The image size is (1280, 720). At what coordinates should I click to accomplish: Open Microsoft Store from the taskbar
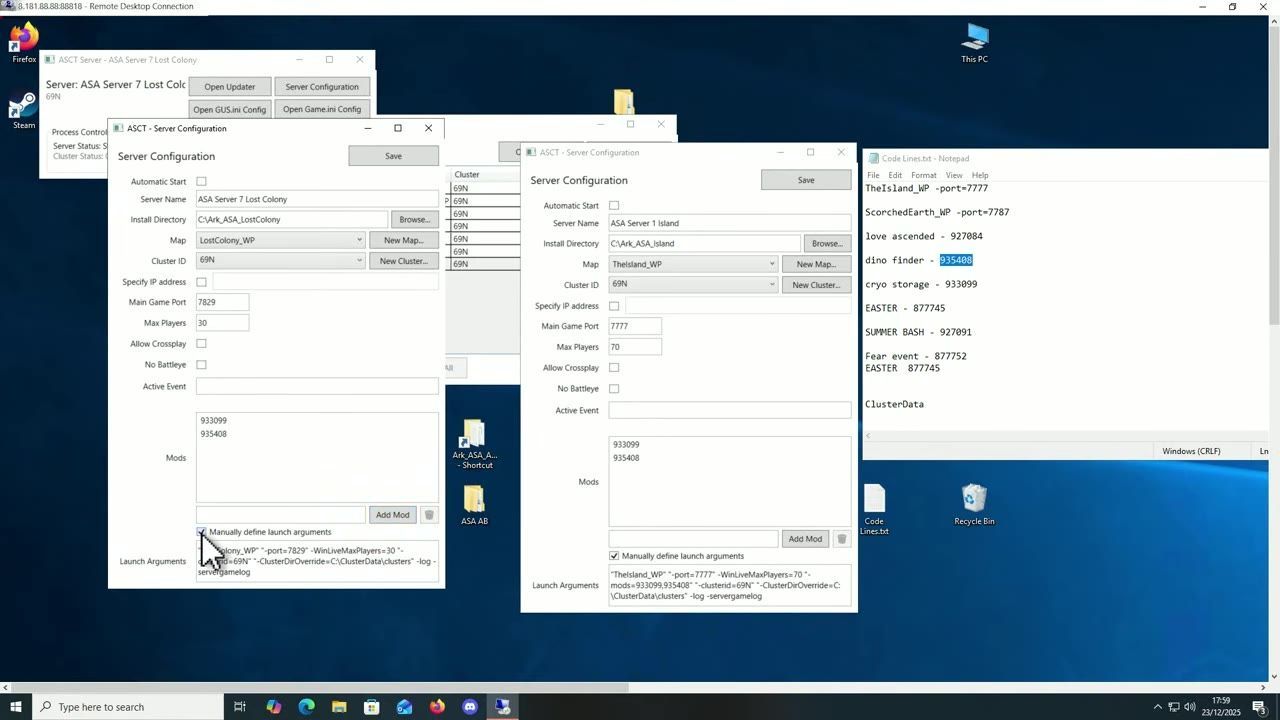click(372, 707)
